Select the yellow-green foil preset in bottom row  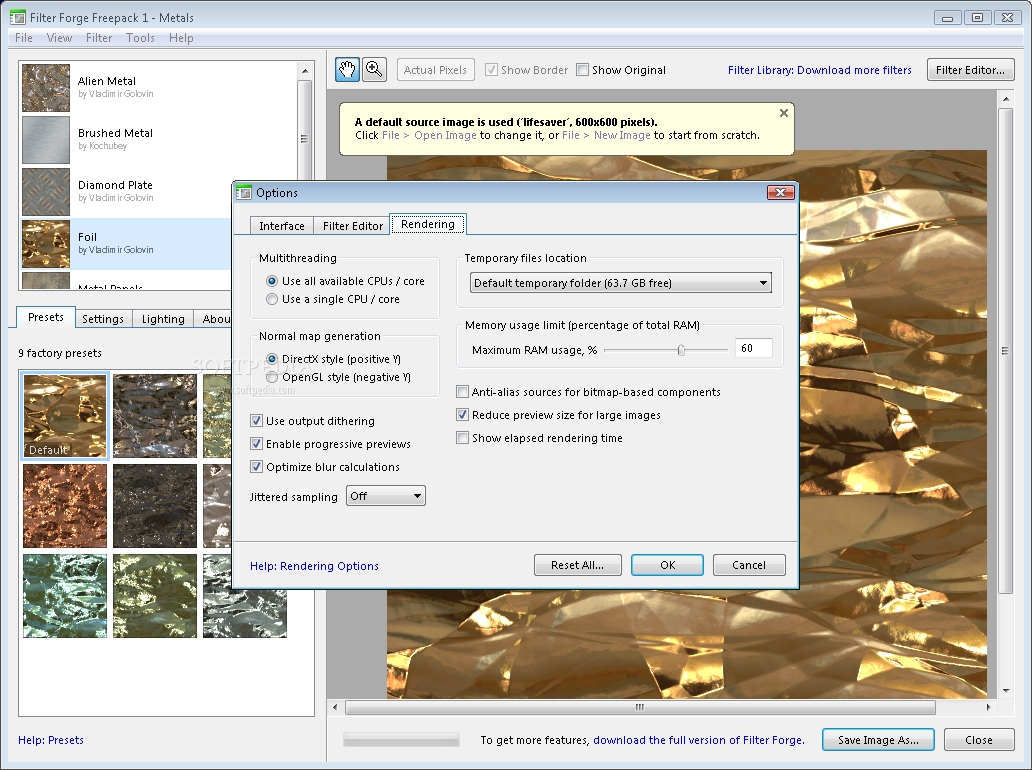click(x=155, y=596)
